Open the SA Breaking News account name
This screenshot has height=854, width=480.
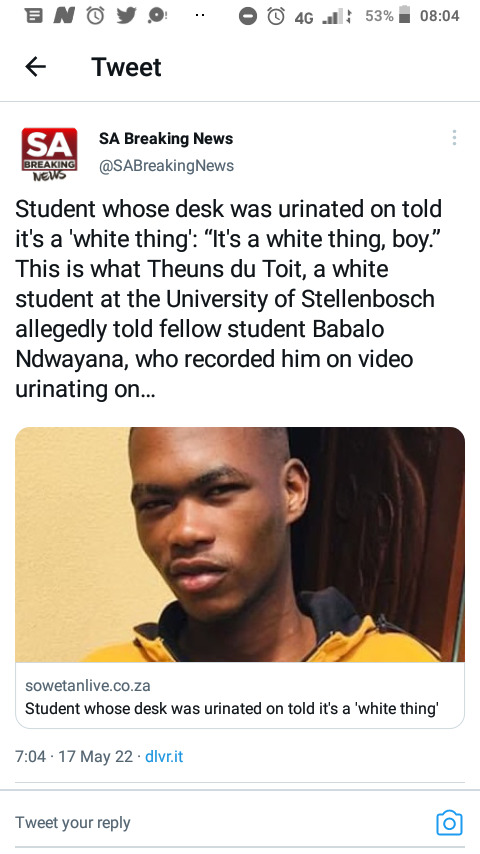166,139
